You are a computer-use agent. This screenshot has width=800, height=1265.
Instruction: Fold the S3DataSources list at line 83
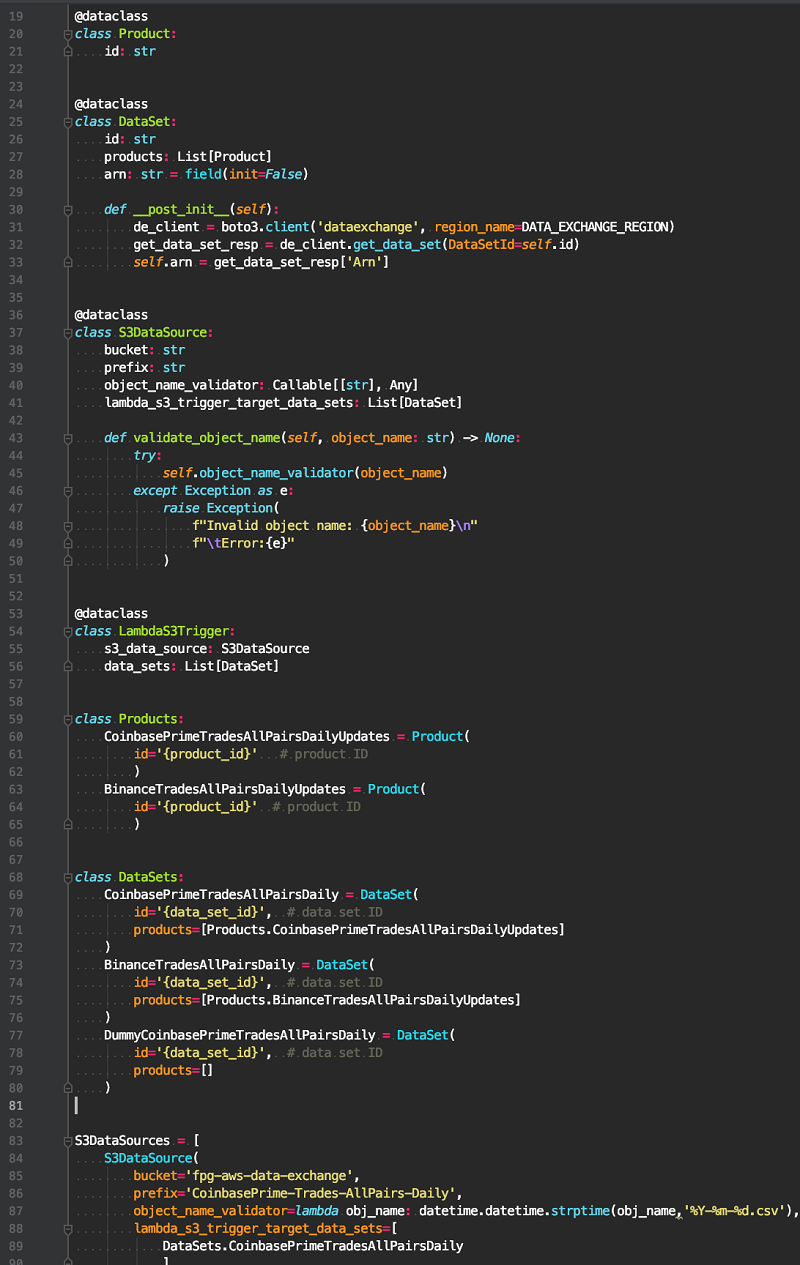click(x=66, y=1141)
